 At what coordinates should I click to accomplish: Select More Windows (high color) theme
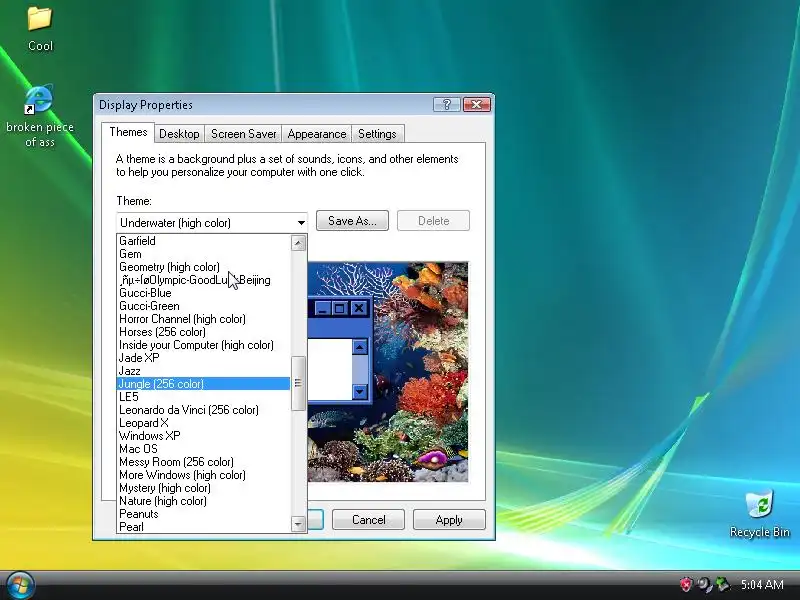tap(204, 475)
